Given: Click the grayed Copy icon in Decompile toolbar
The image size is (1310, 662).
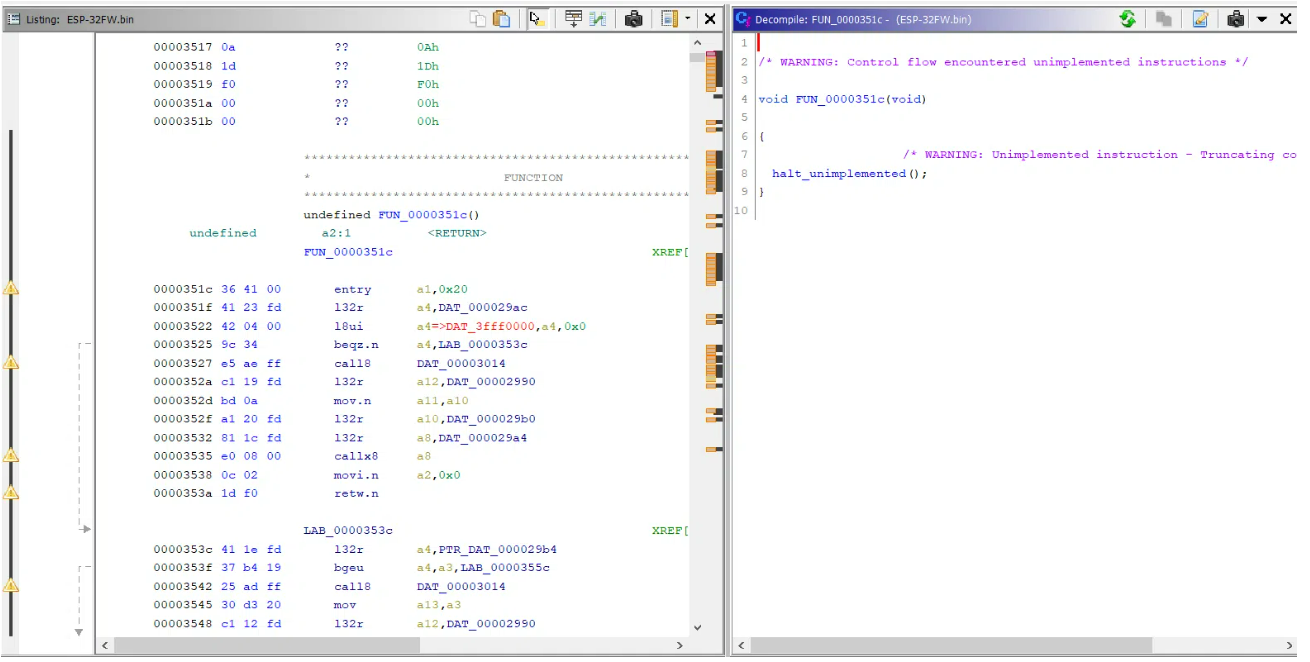Looking at the screenshot, I should click(x=1163, y=18).
